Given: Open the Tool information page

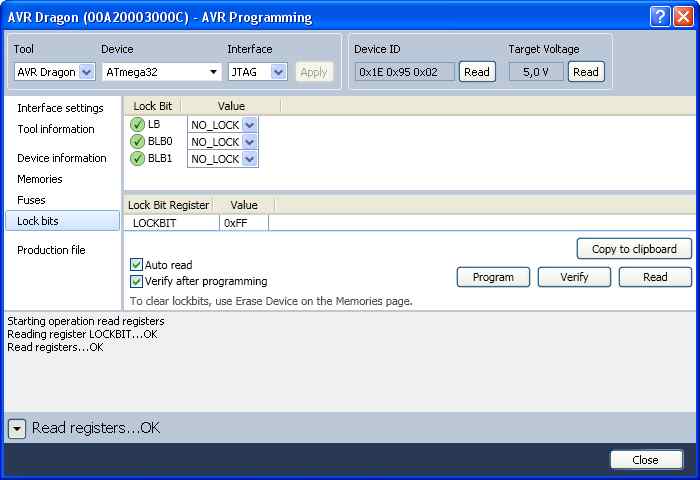Looking at the screenshot, I should [x=56, y=129].
